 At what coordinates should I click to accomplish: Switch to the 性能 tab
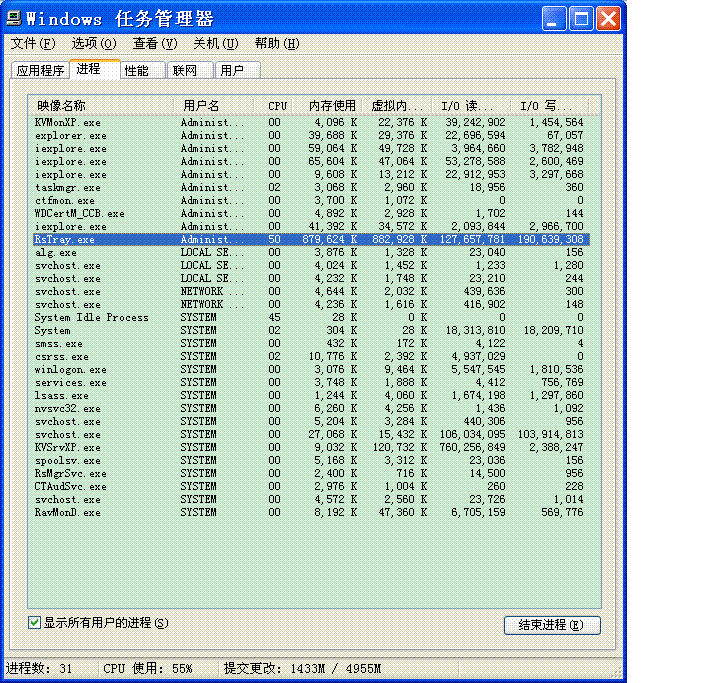coord(143,70)
